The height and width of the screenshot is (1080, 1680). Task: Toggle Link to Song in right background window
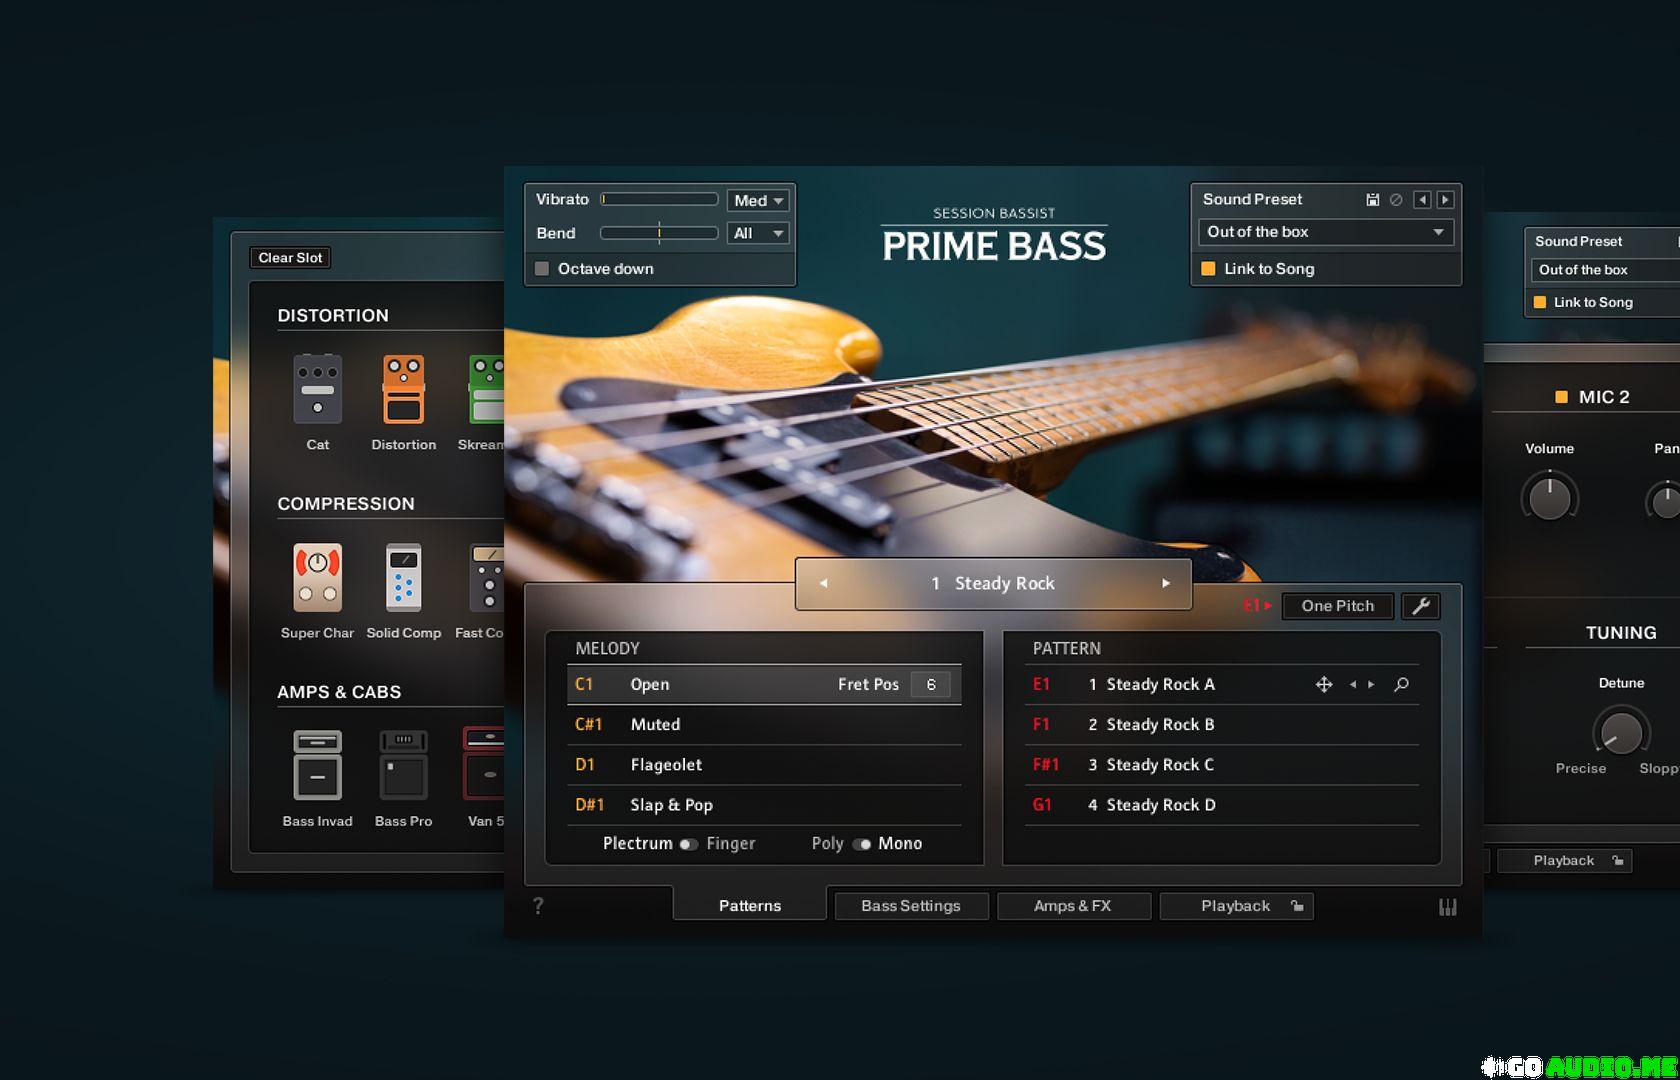[x=1540, y=302]
